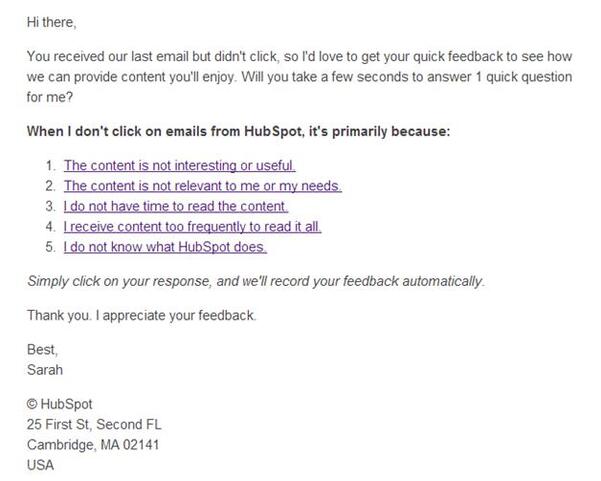Select 'The content is not relevant to me' link
This screenshot has height=481, width=601.
click(x=203, y=186)
